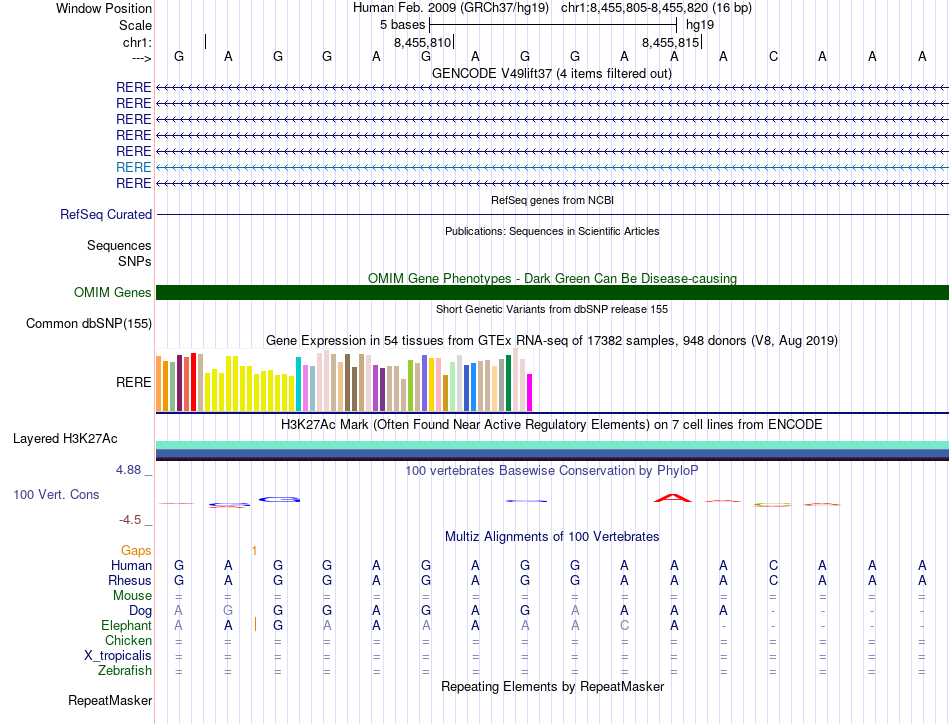This screenshot has height=724, width=950.
Task: Click the red A peak in PhyloP conservation
Action: (673, 498)
